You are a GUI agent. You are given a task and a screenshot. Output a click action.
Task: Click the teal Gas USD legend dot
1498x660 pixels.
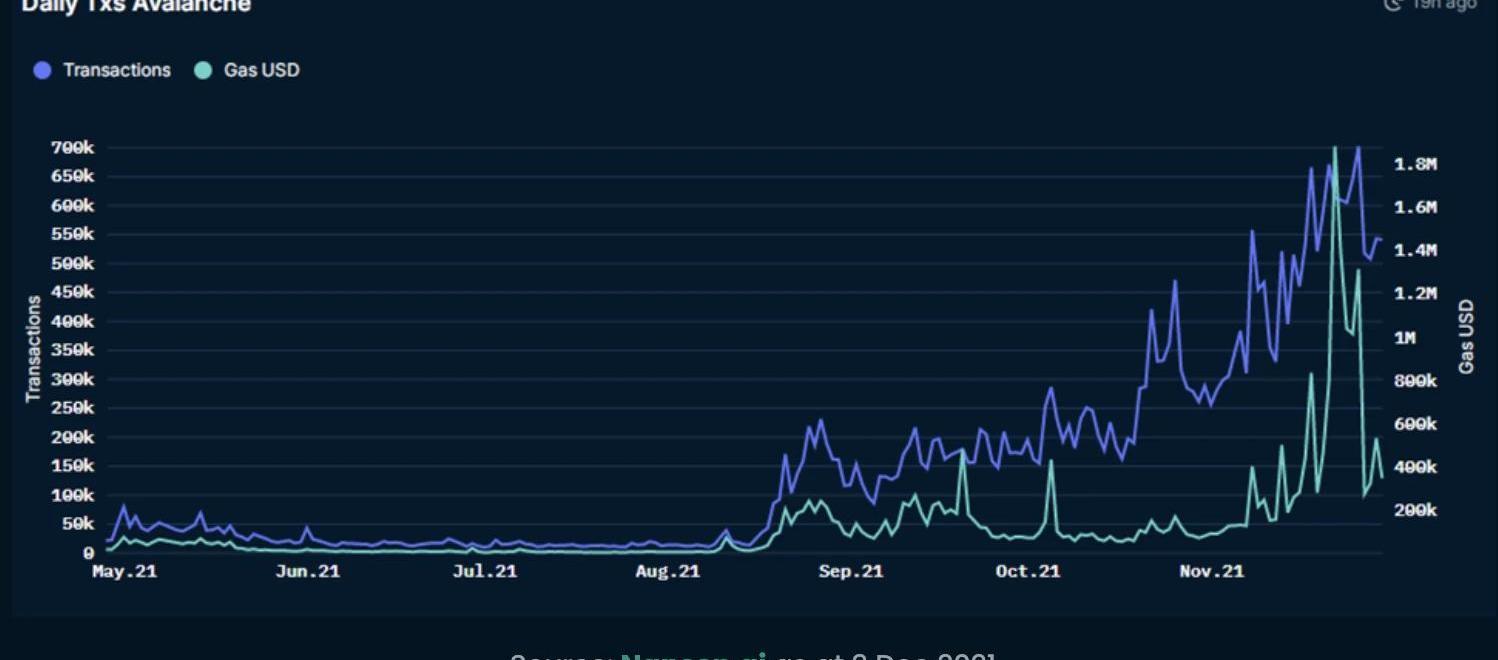tap(203, 71)
